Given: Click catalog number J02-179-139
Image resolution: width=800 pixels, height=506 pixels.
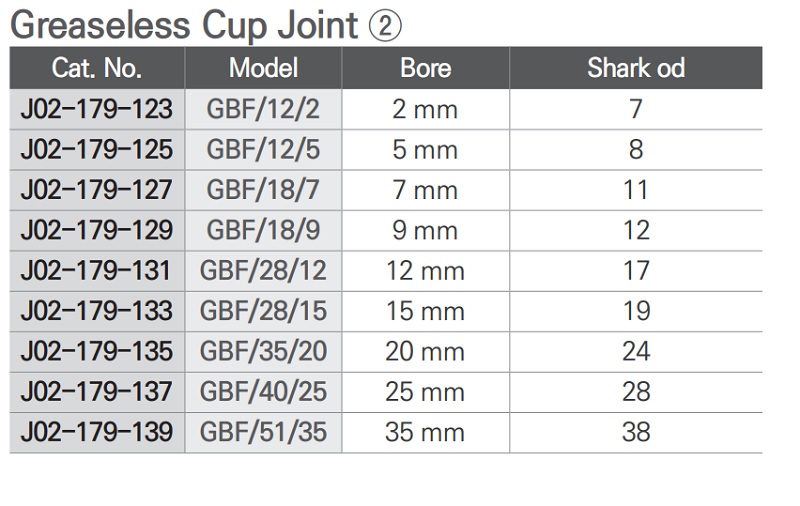Looking at the screenshot, I should click(x=97, y=432).
